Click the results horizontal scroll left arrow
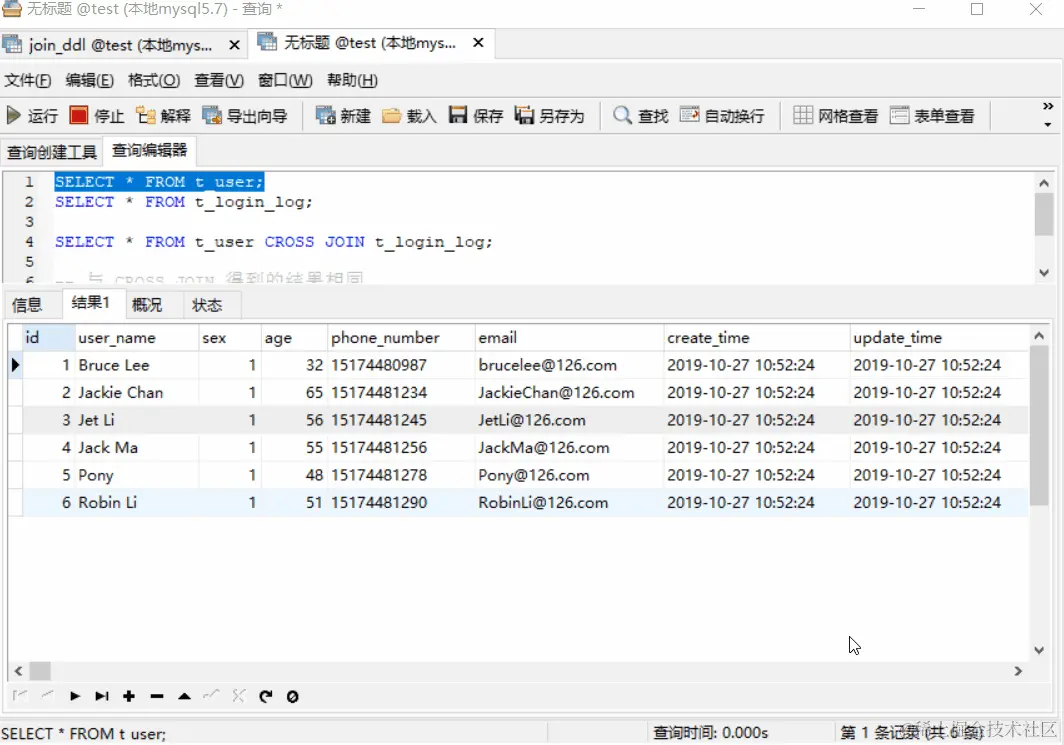 tap(18, 670)
